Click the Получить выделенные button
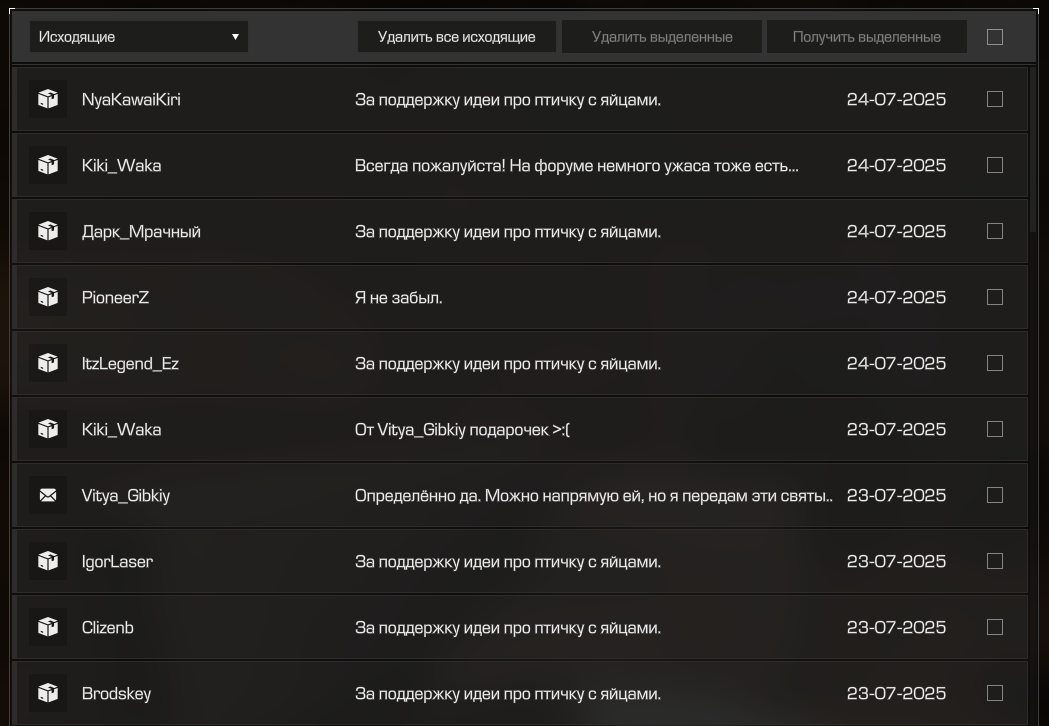The height and width of the screenshot is (726, 1049). [866, 37]
